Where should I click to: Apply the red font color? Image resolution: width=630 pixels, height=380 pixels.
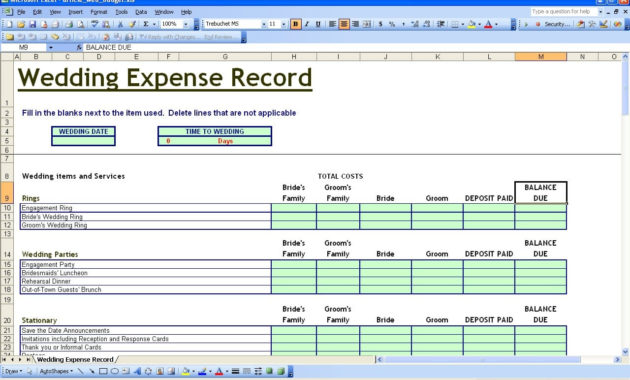tap(488, 25)
